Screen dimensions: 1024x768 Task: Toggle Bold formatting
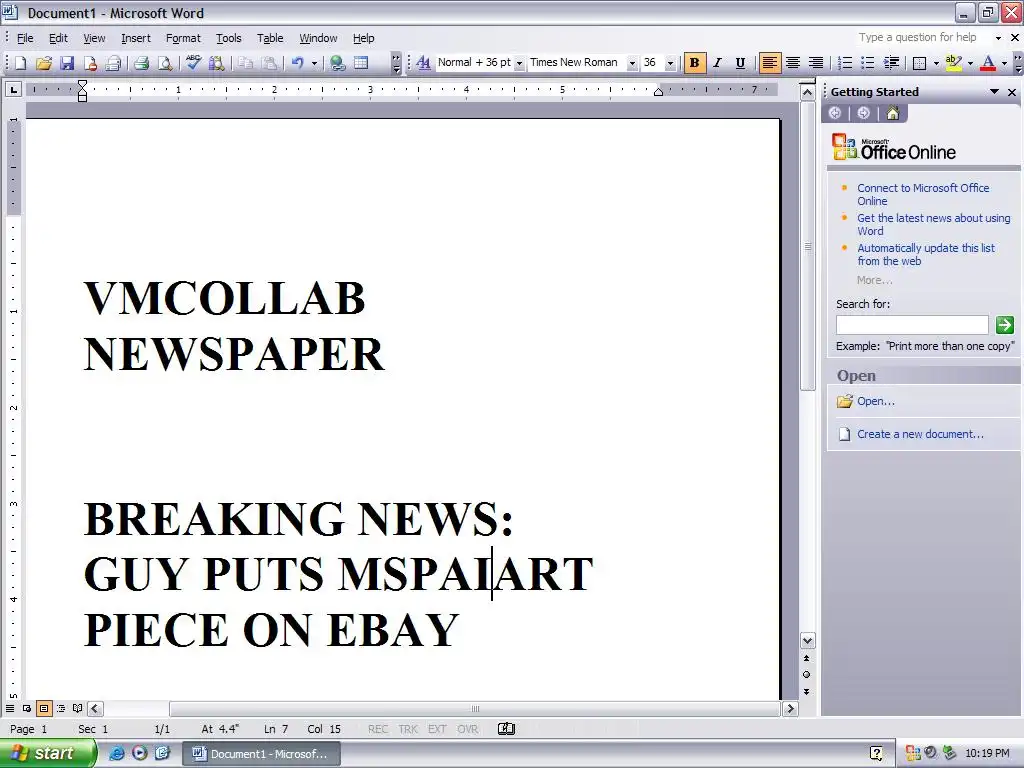tap(694, 63)
